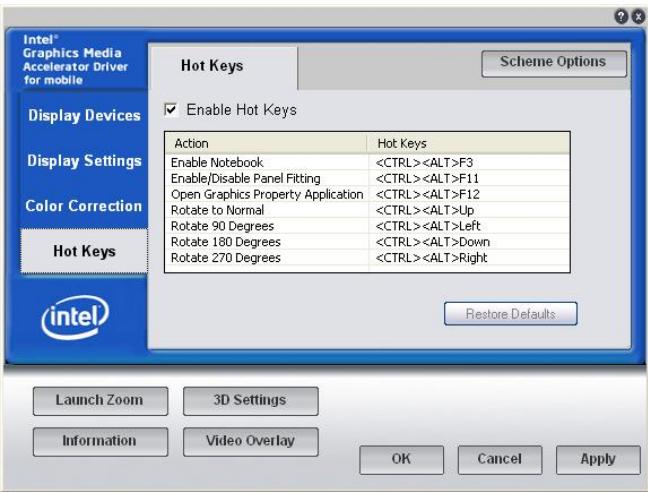Click the <CTRL><ALT>Down hot key cell
Viewport: 648px width, 492px height.
pyautogui.click(x=469, y=242)
